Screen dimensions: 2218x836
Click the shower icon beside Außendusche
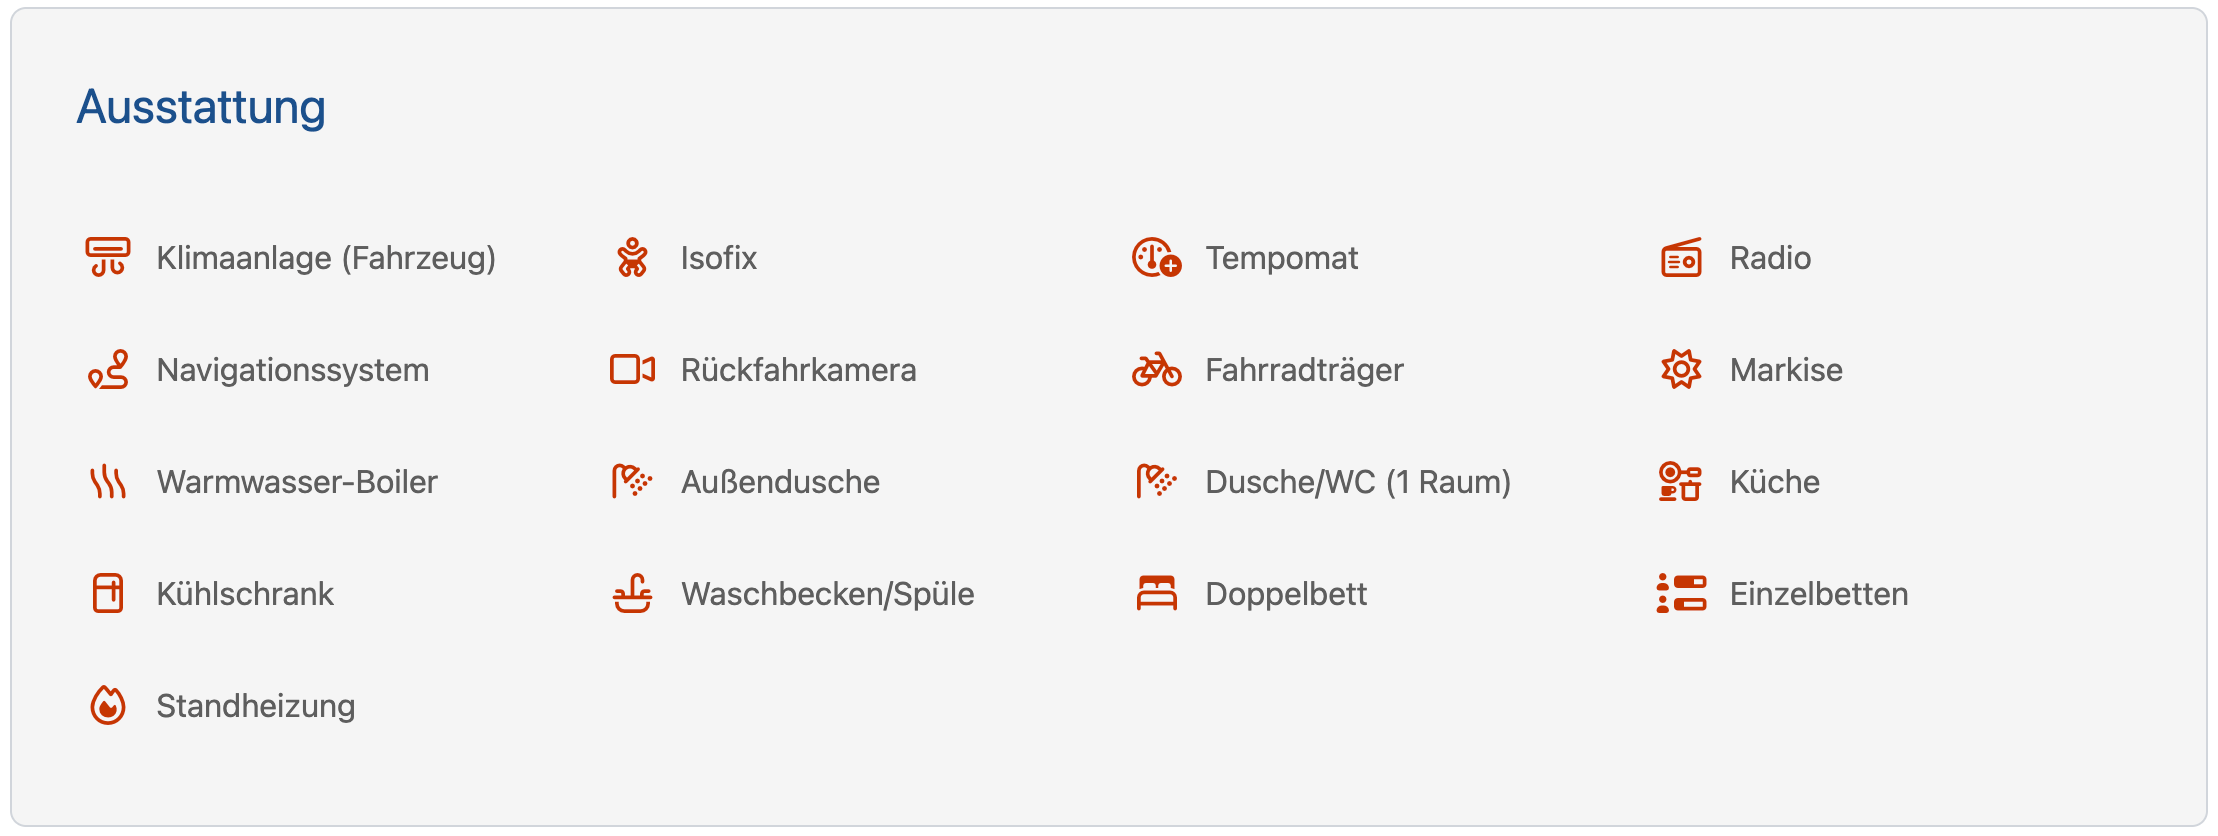coord(632,481)
